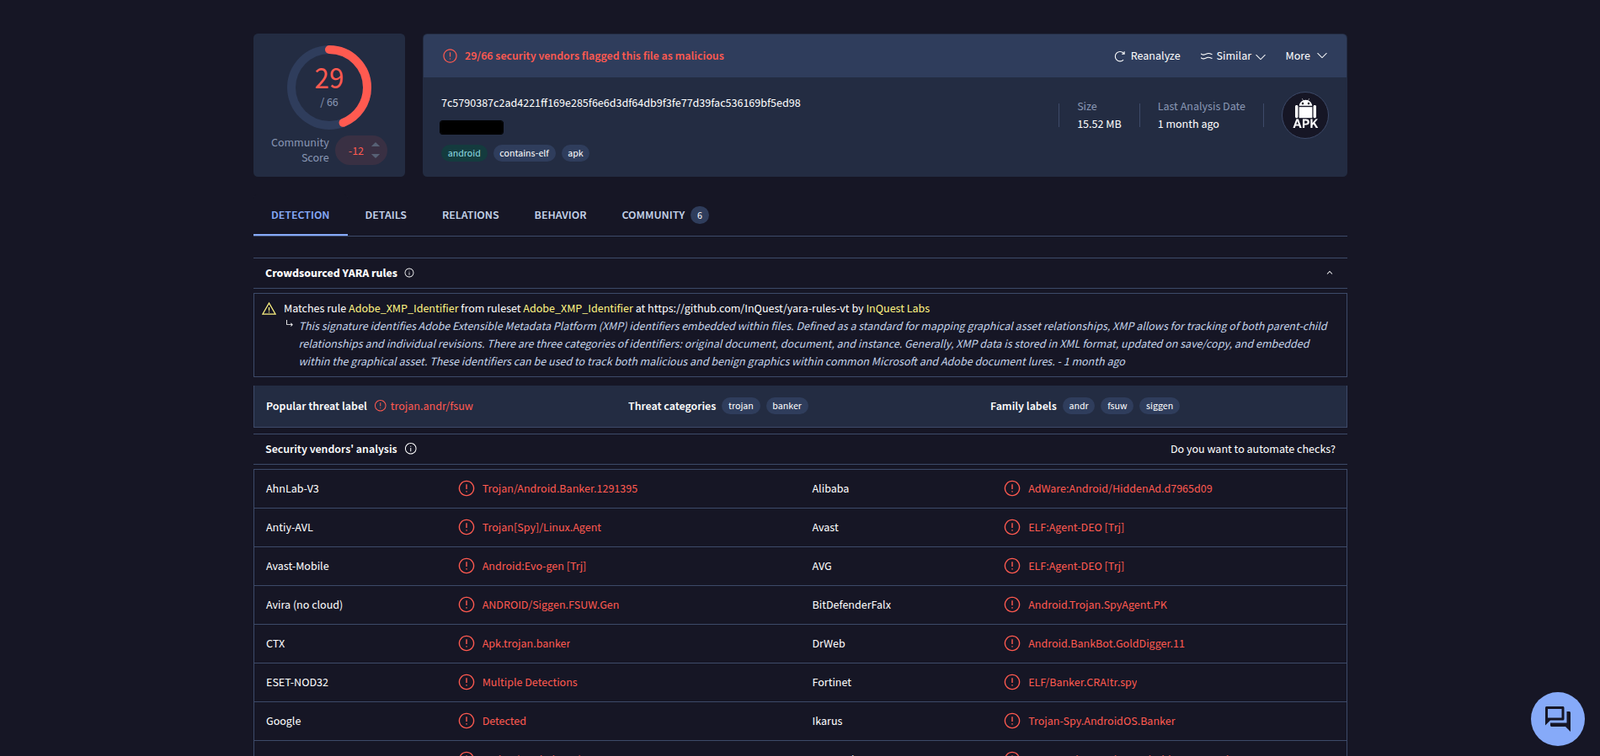Click the alert icon in the DrWeb row
Image resolution: width=1600 pixels, height=756 pixels.
[1012, 643]
